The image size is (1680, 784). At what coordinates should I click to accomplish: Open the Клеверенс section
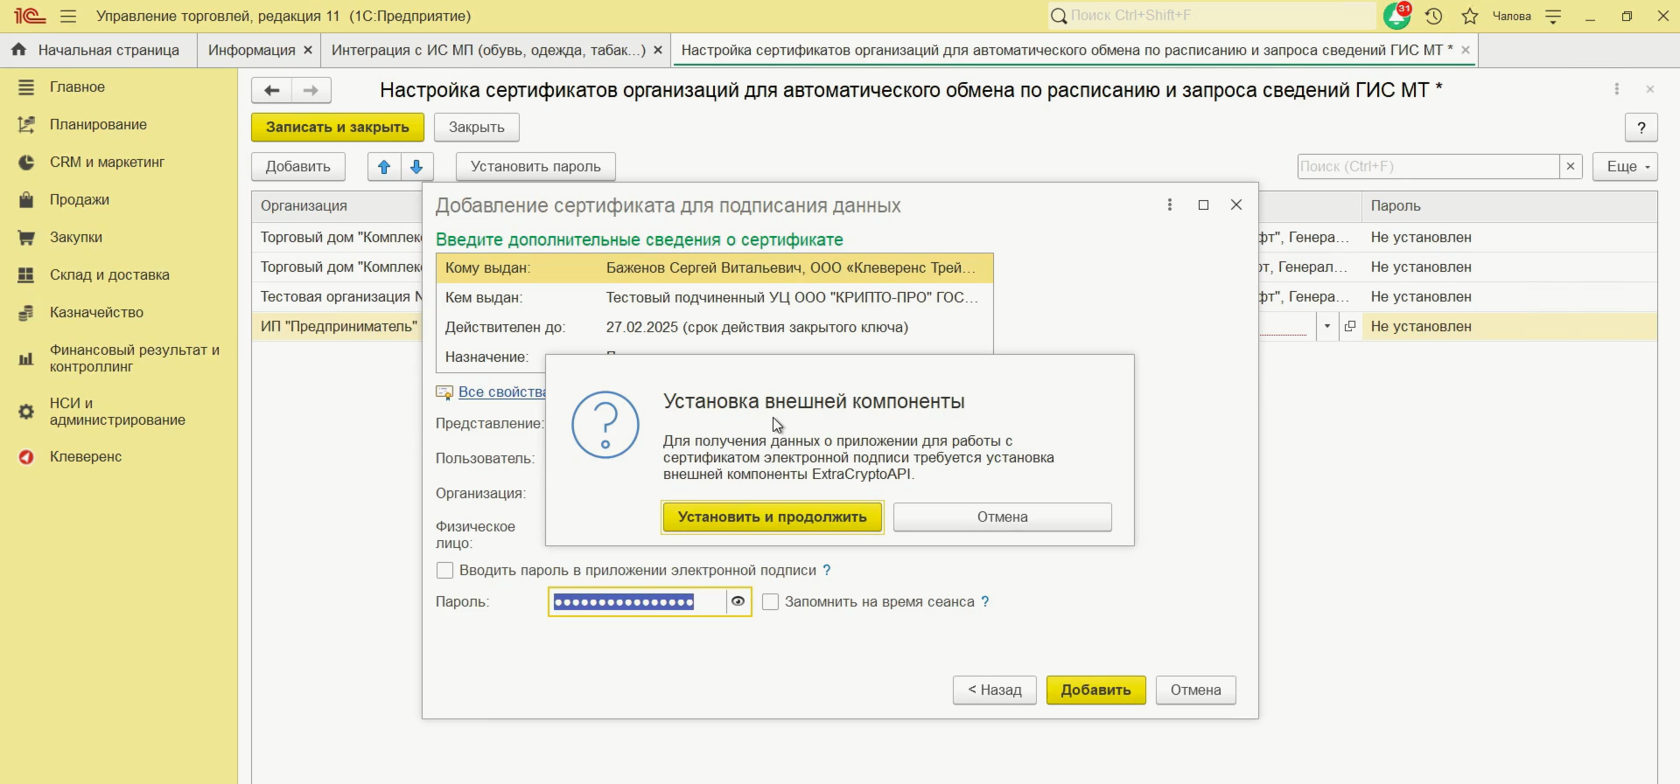coord(86,457)
